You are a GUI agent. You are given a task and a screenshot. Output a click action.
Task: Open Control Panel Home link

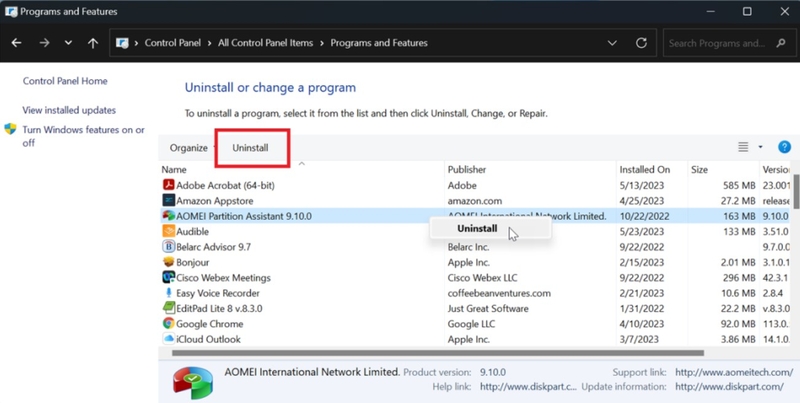click(x=65, y=81)
